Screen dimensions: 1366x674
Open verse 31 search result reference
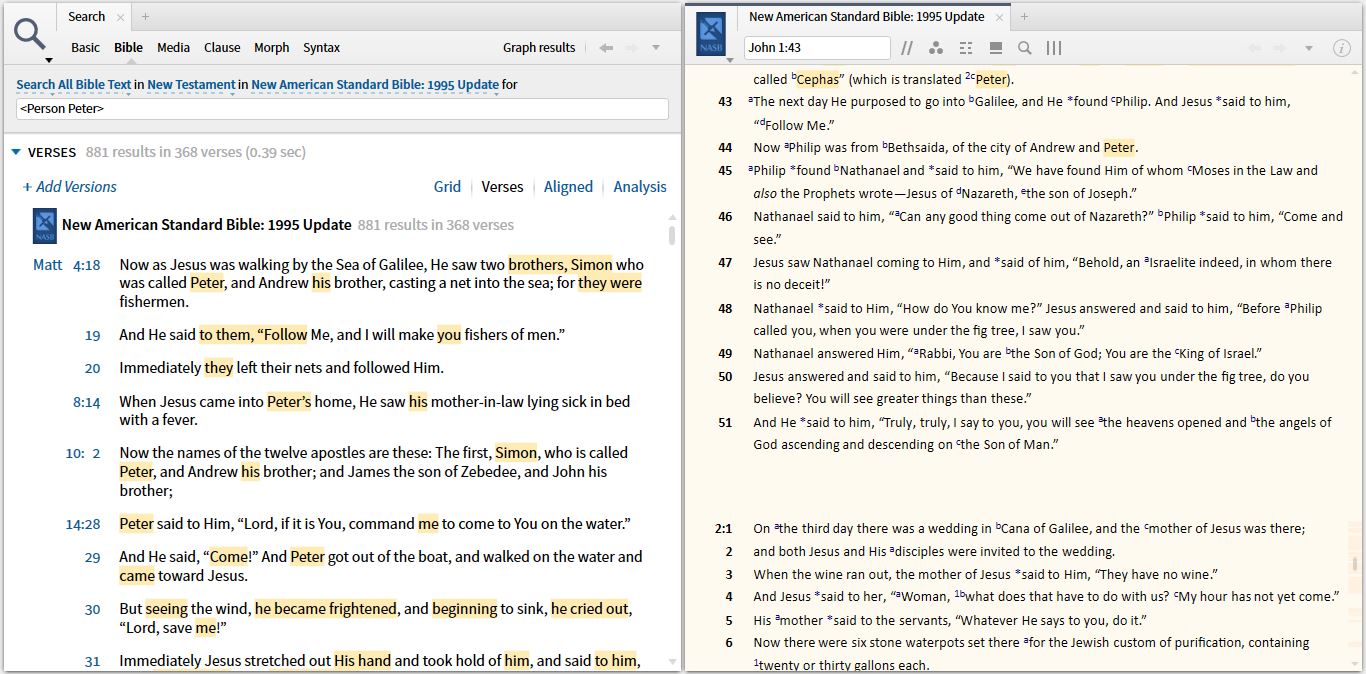coord(92,661)
